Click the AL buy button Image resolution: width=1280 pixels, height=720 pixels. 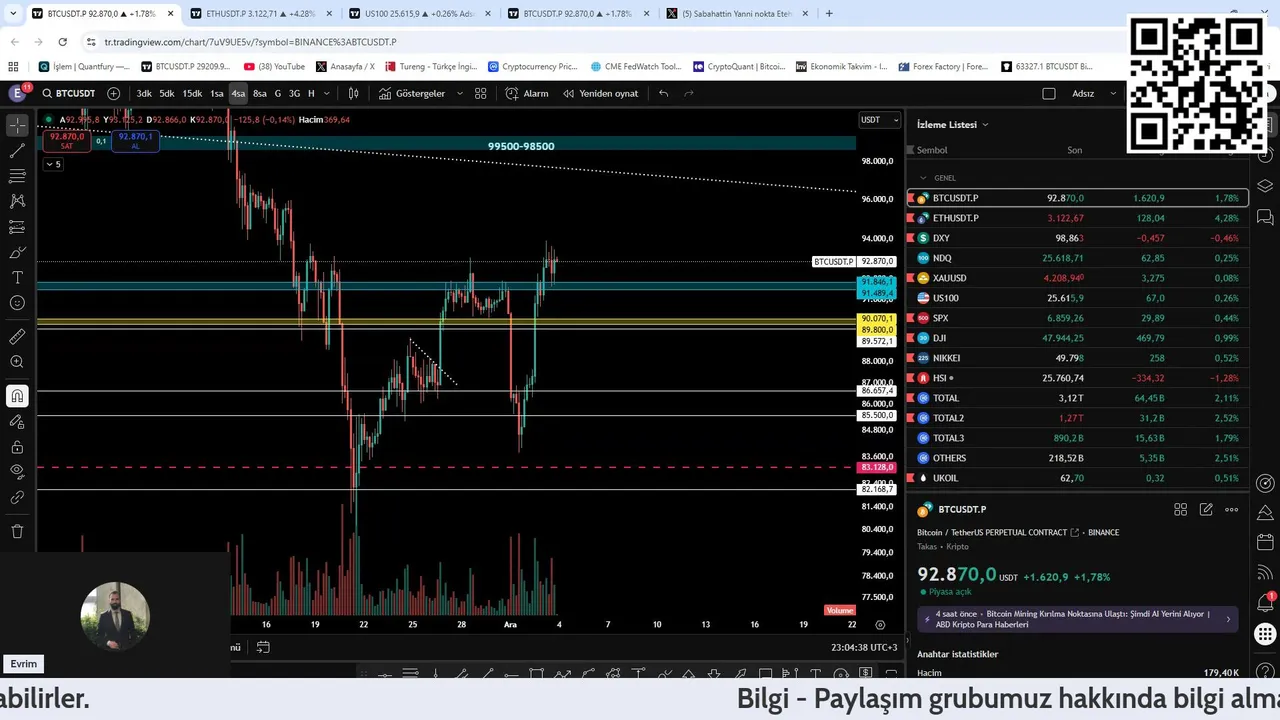(x=135, y=141)
